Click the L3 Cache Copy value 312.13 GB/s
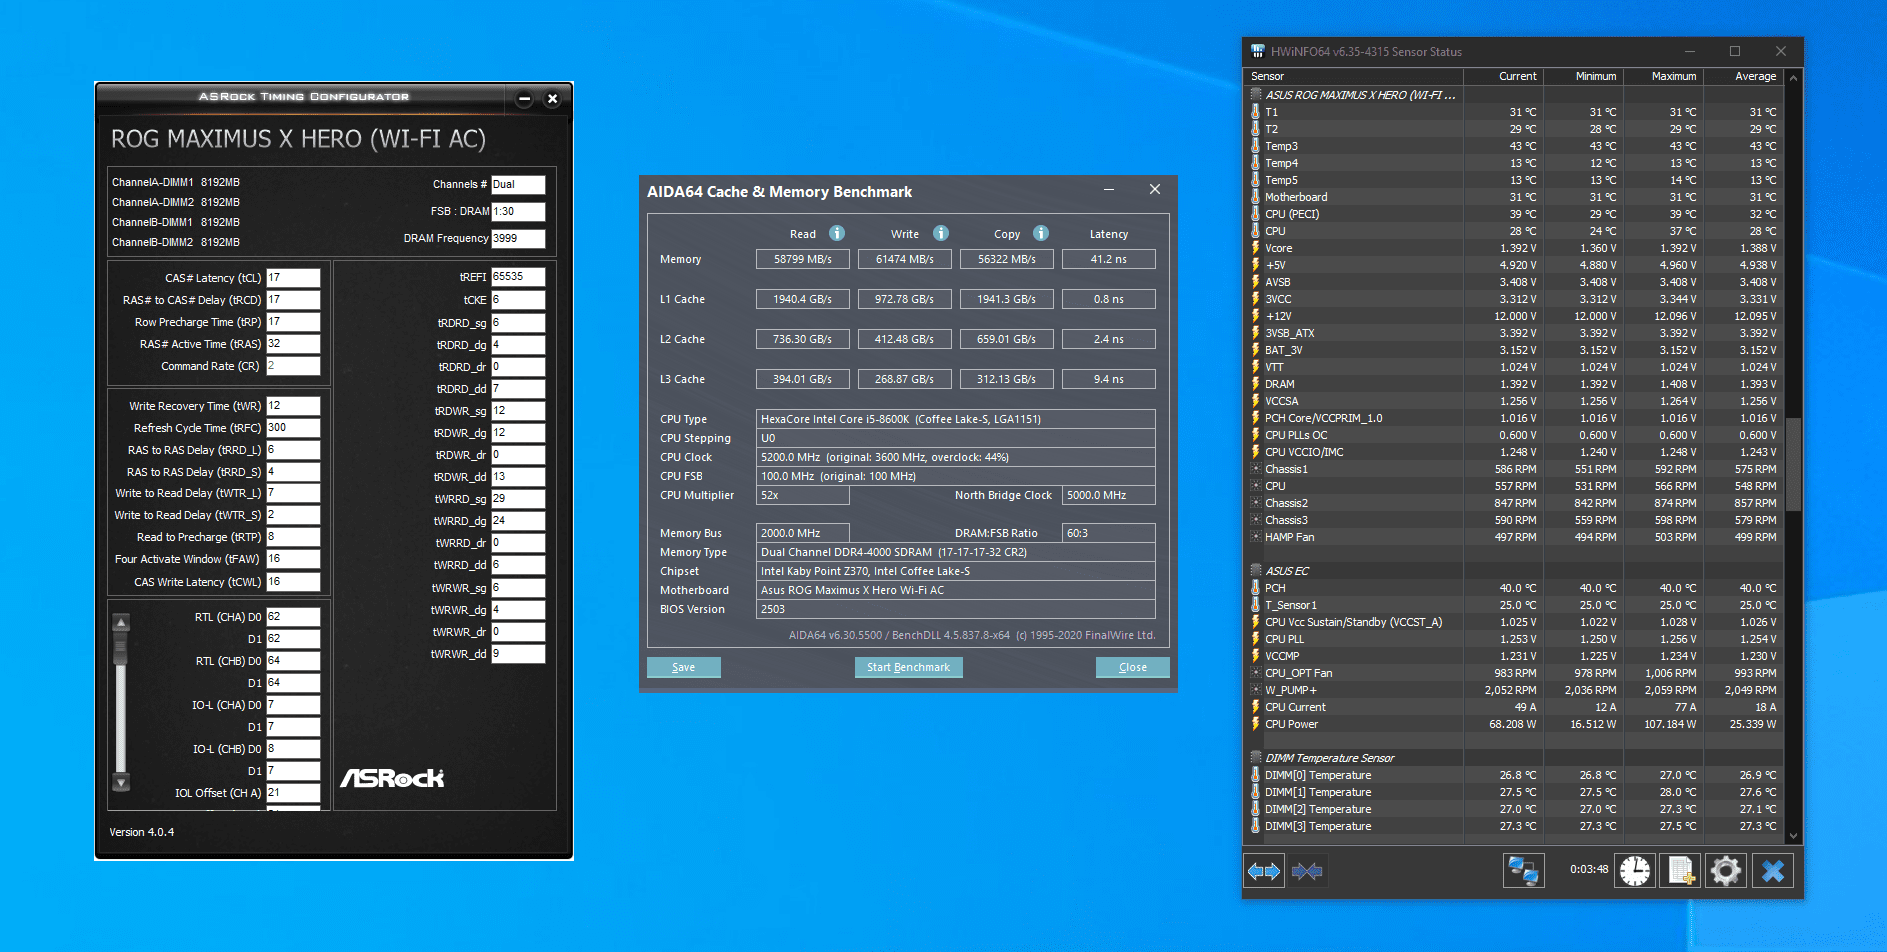Screen dimensions: 1887x952 (1007, 379)
